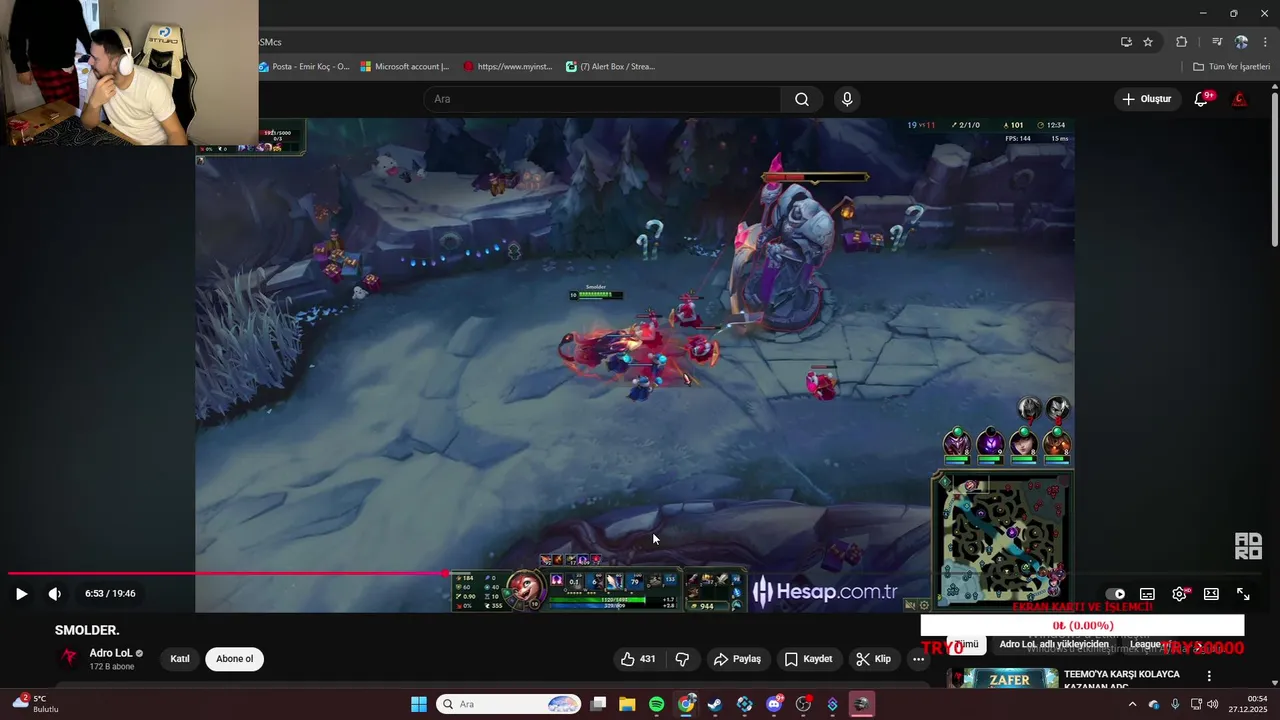
Task: Open the OBS icon on the taskbar
Action: pos(803,704)
